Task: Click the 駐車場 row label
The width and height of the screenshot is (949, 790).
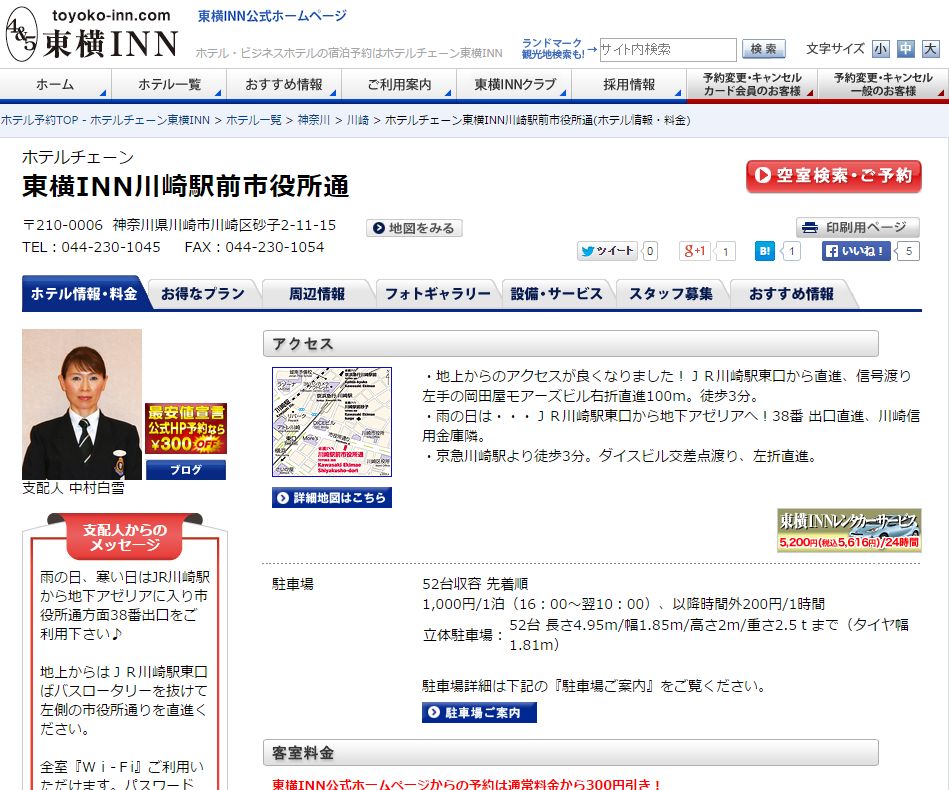Action: pos(293,584)
